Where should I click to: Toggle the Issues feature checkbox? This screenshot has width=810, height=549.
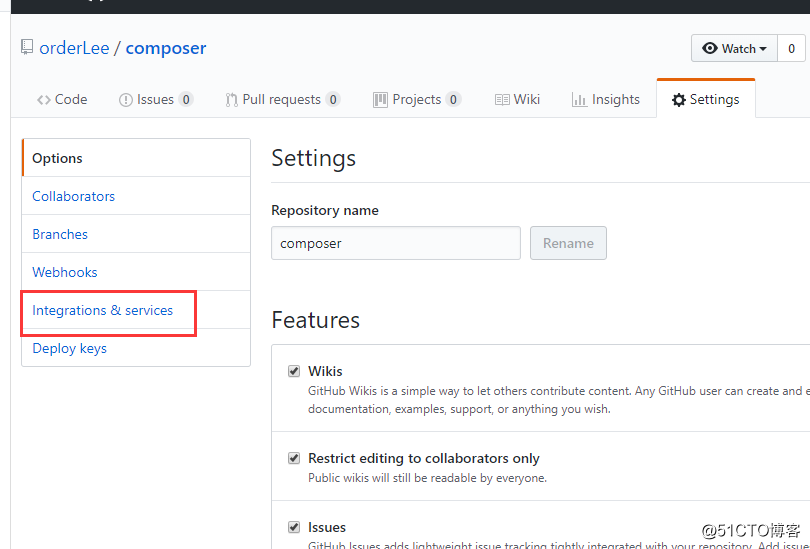click(294, 527)
